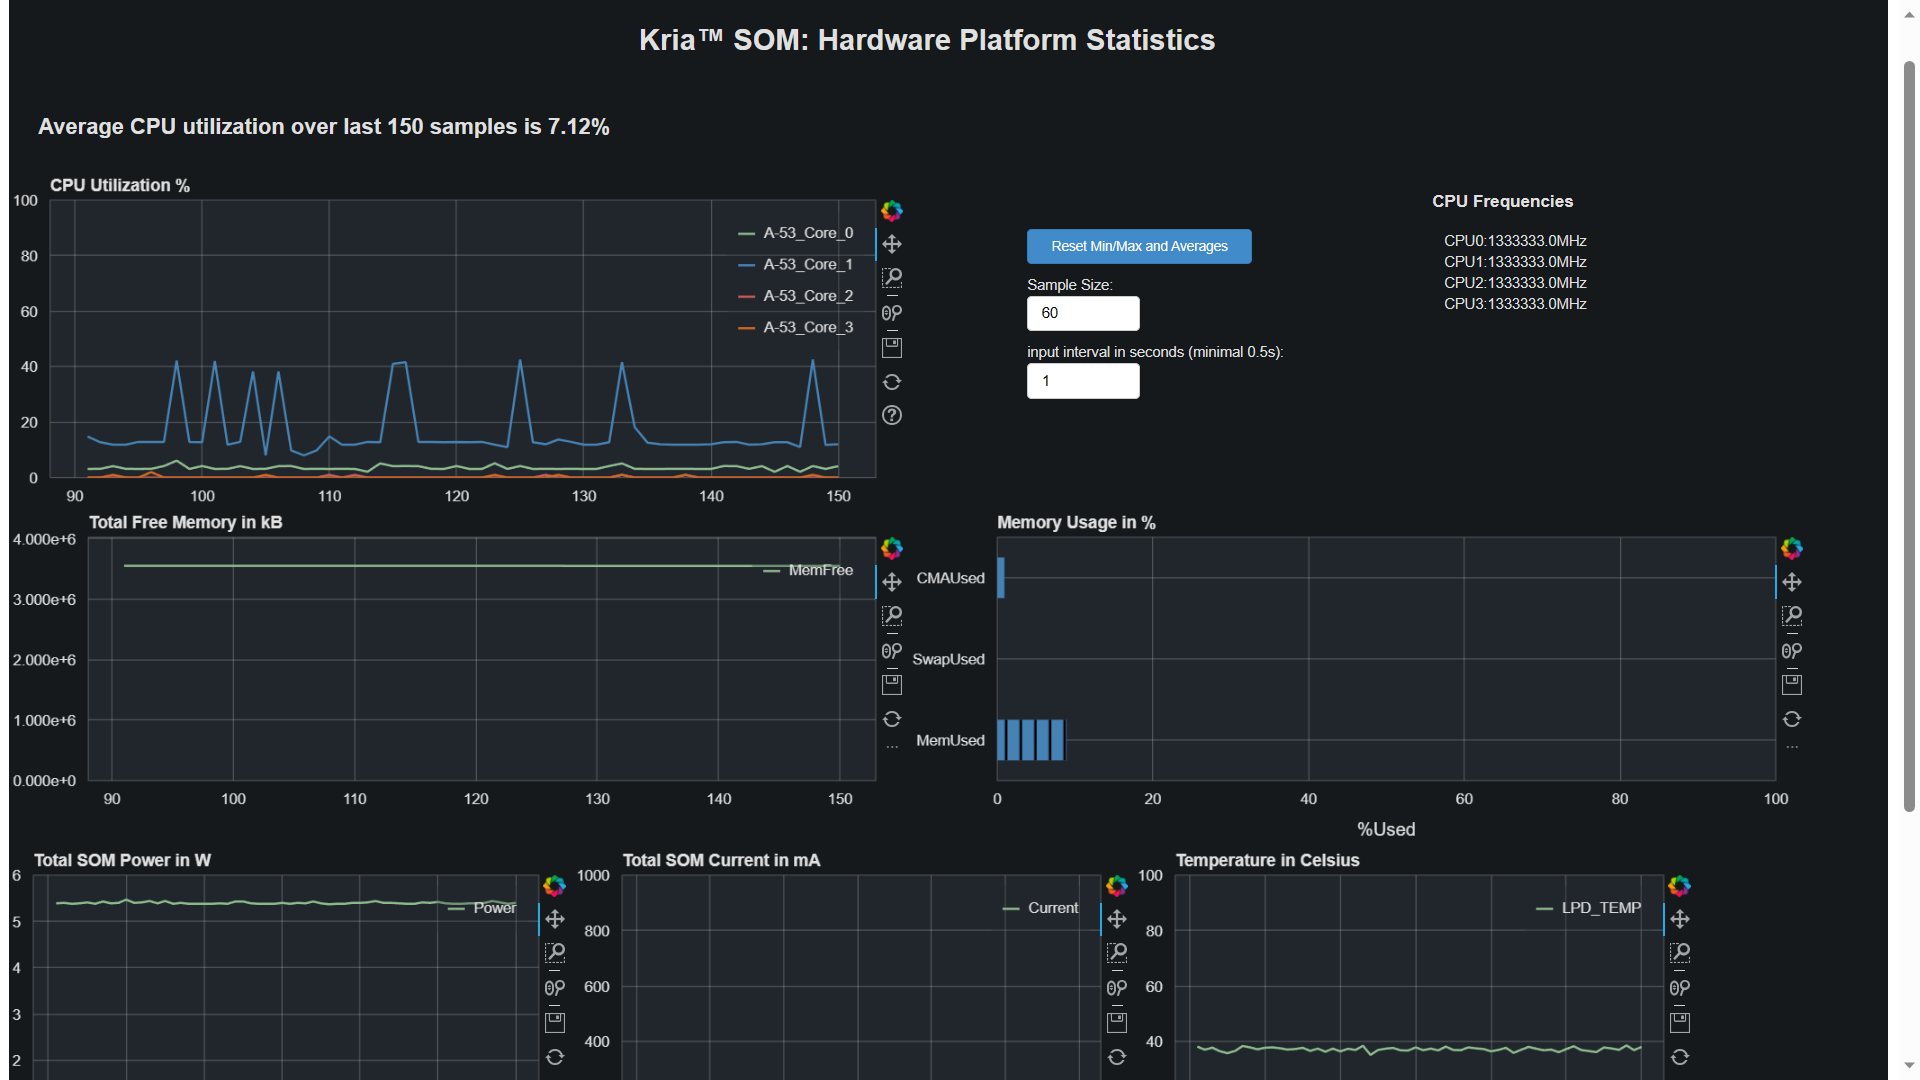This screenshot has width=1920, height=1080.
Task: Click Bokeh logo on Total SOM Current plot
Action: click(1117, 886)
